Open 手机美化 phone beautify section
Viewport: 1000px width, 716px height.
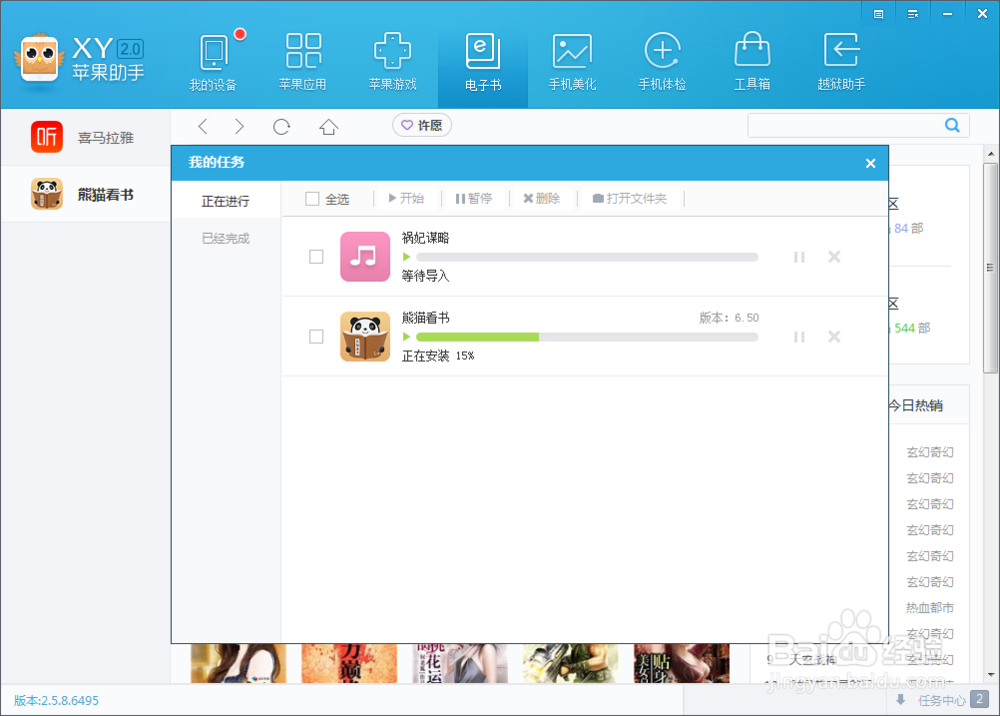pos(572,61)
